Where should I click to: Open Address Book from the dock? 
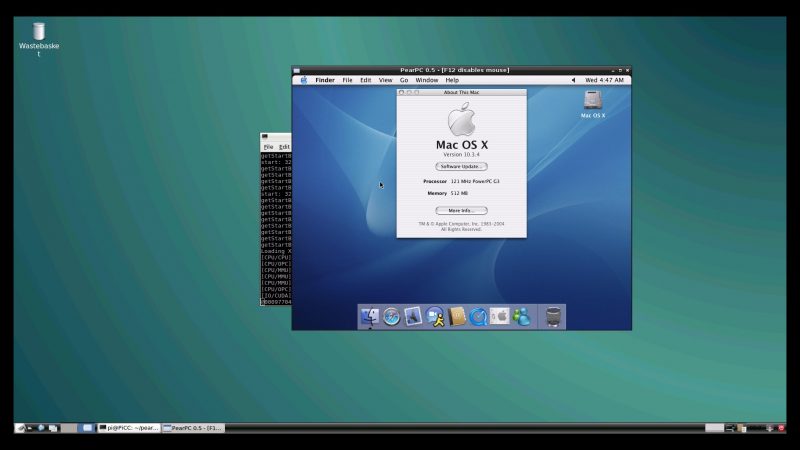457,317
